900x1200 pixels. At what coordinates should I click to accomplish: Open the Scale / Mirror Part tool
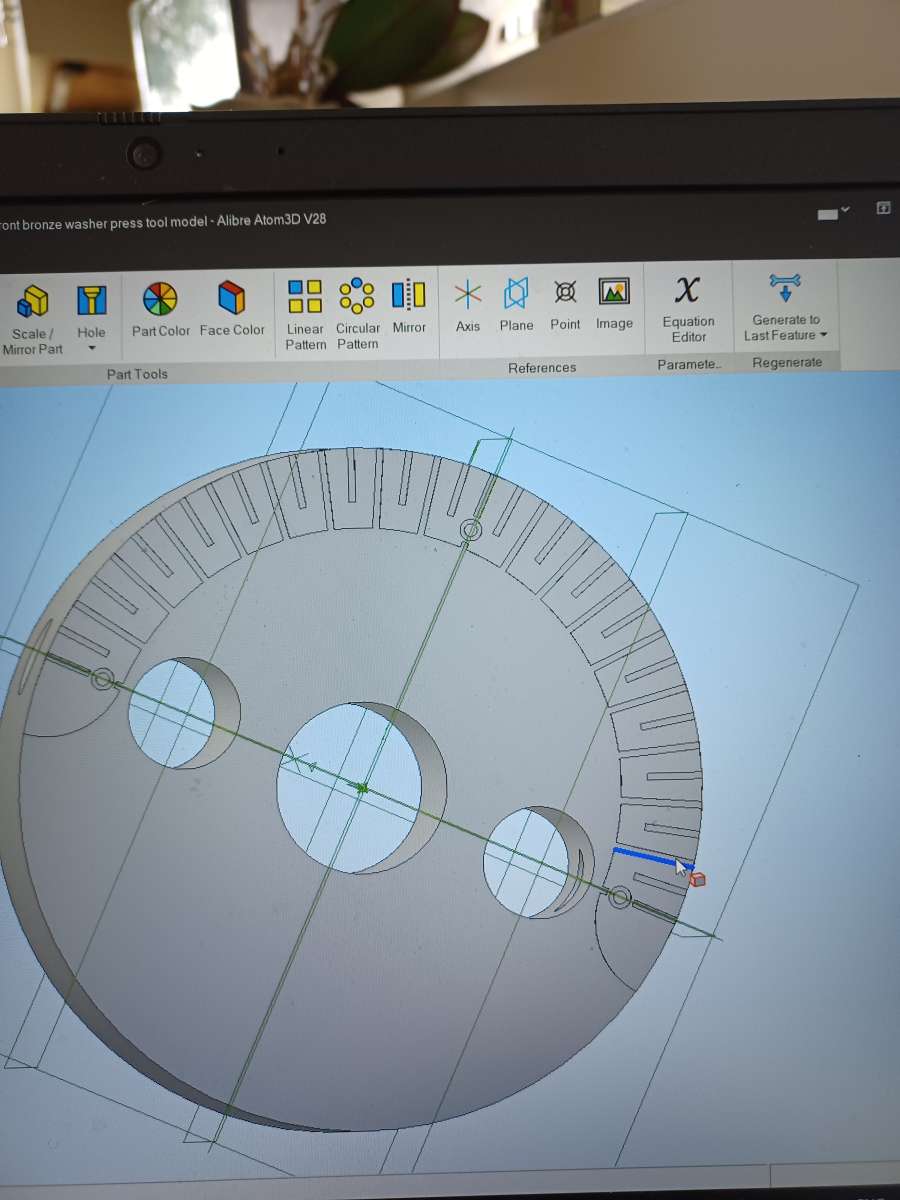33,319
